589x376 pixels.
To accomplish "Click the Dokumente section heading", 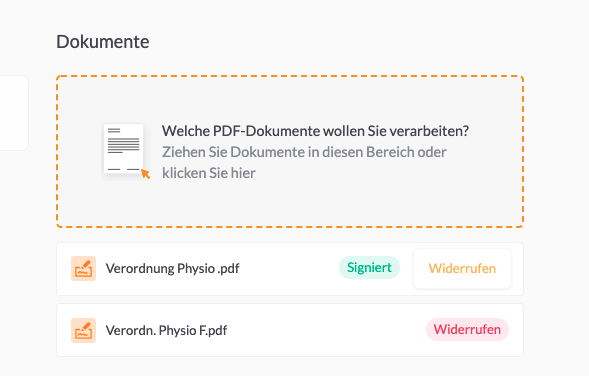I will point(103,42).
